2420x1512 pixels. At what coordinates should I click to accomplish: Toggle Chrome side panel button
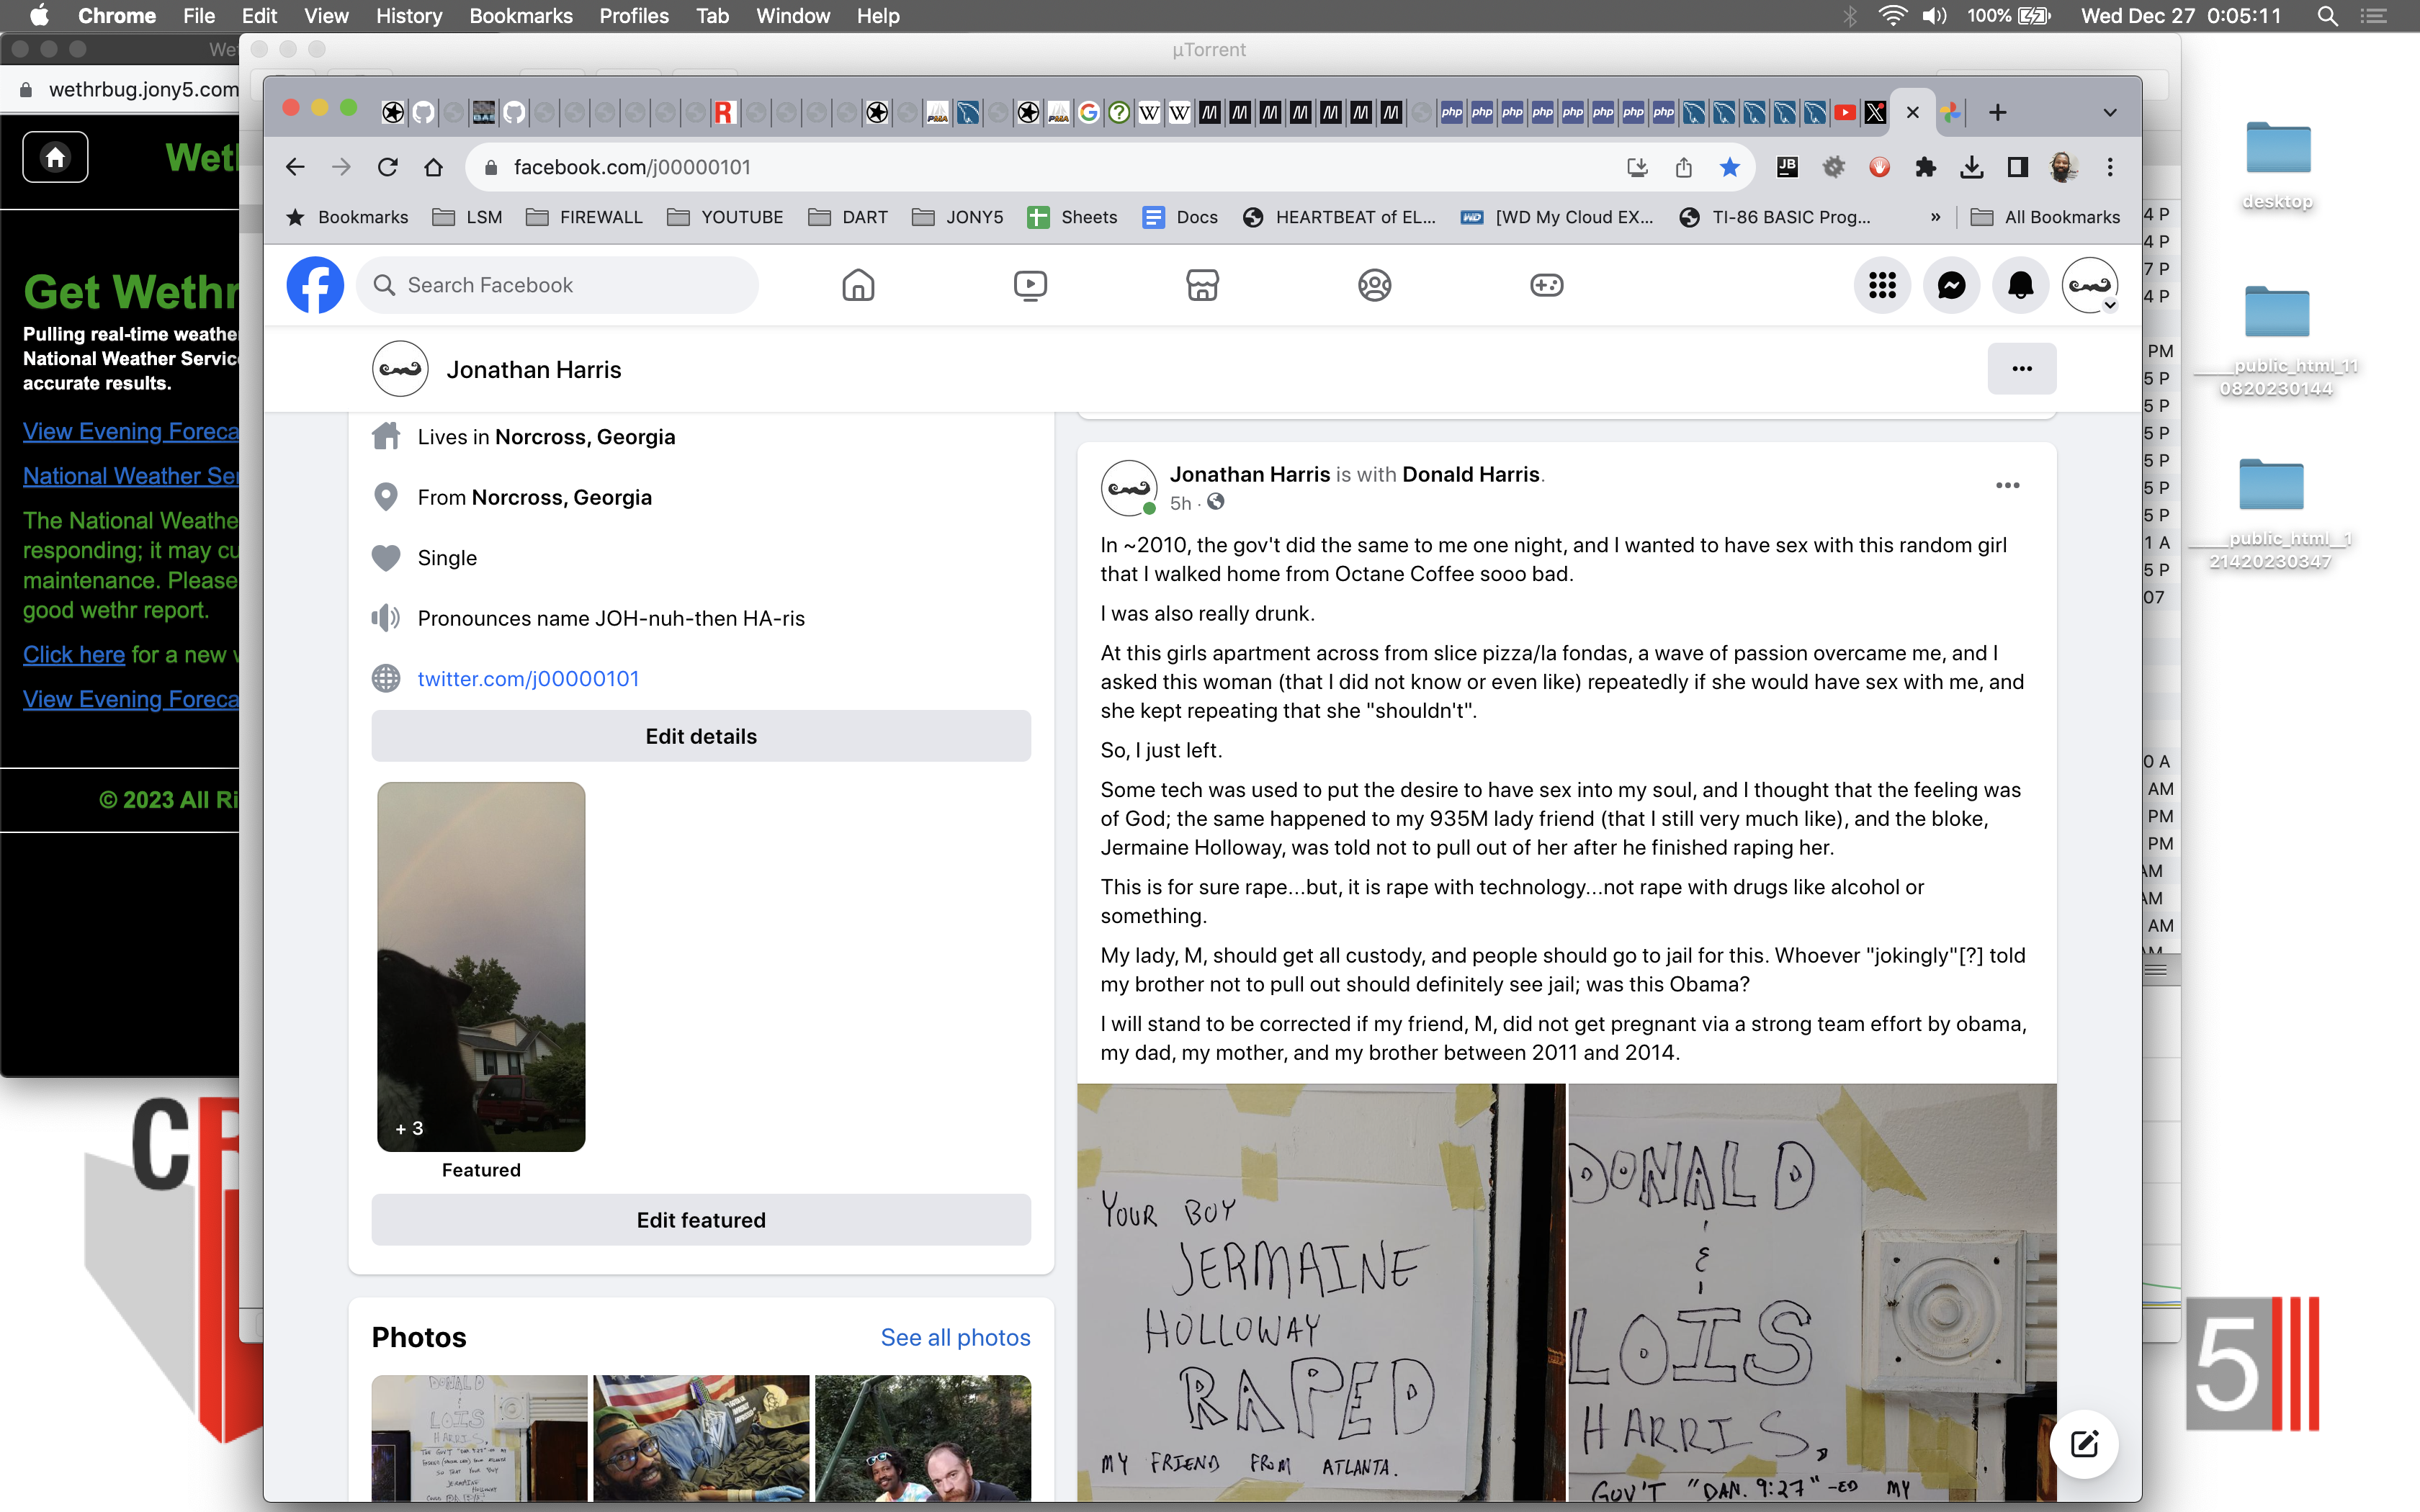click(2018, 167)
